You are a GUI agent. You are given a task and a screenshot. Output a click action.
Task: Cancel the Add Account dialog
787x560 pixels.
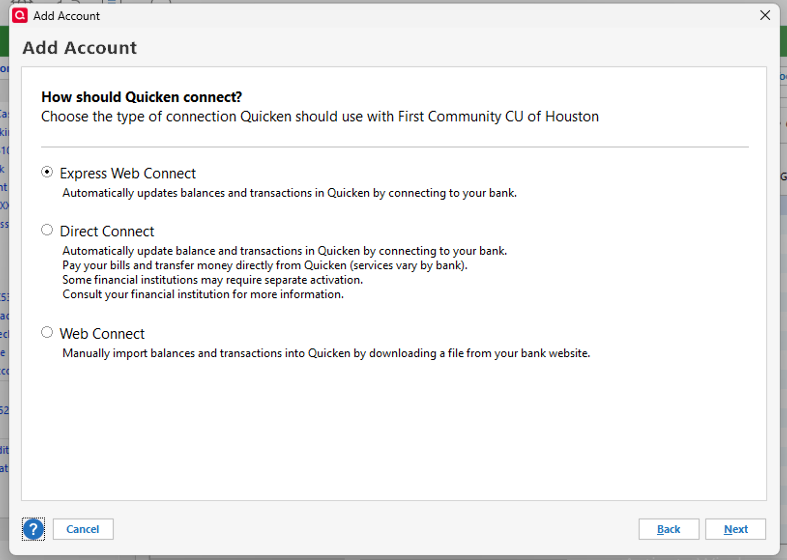pyautogui.click(x=83, y=529)
